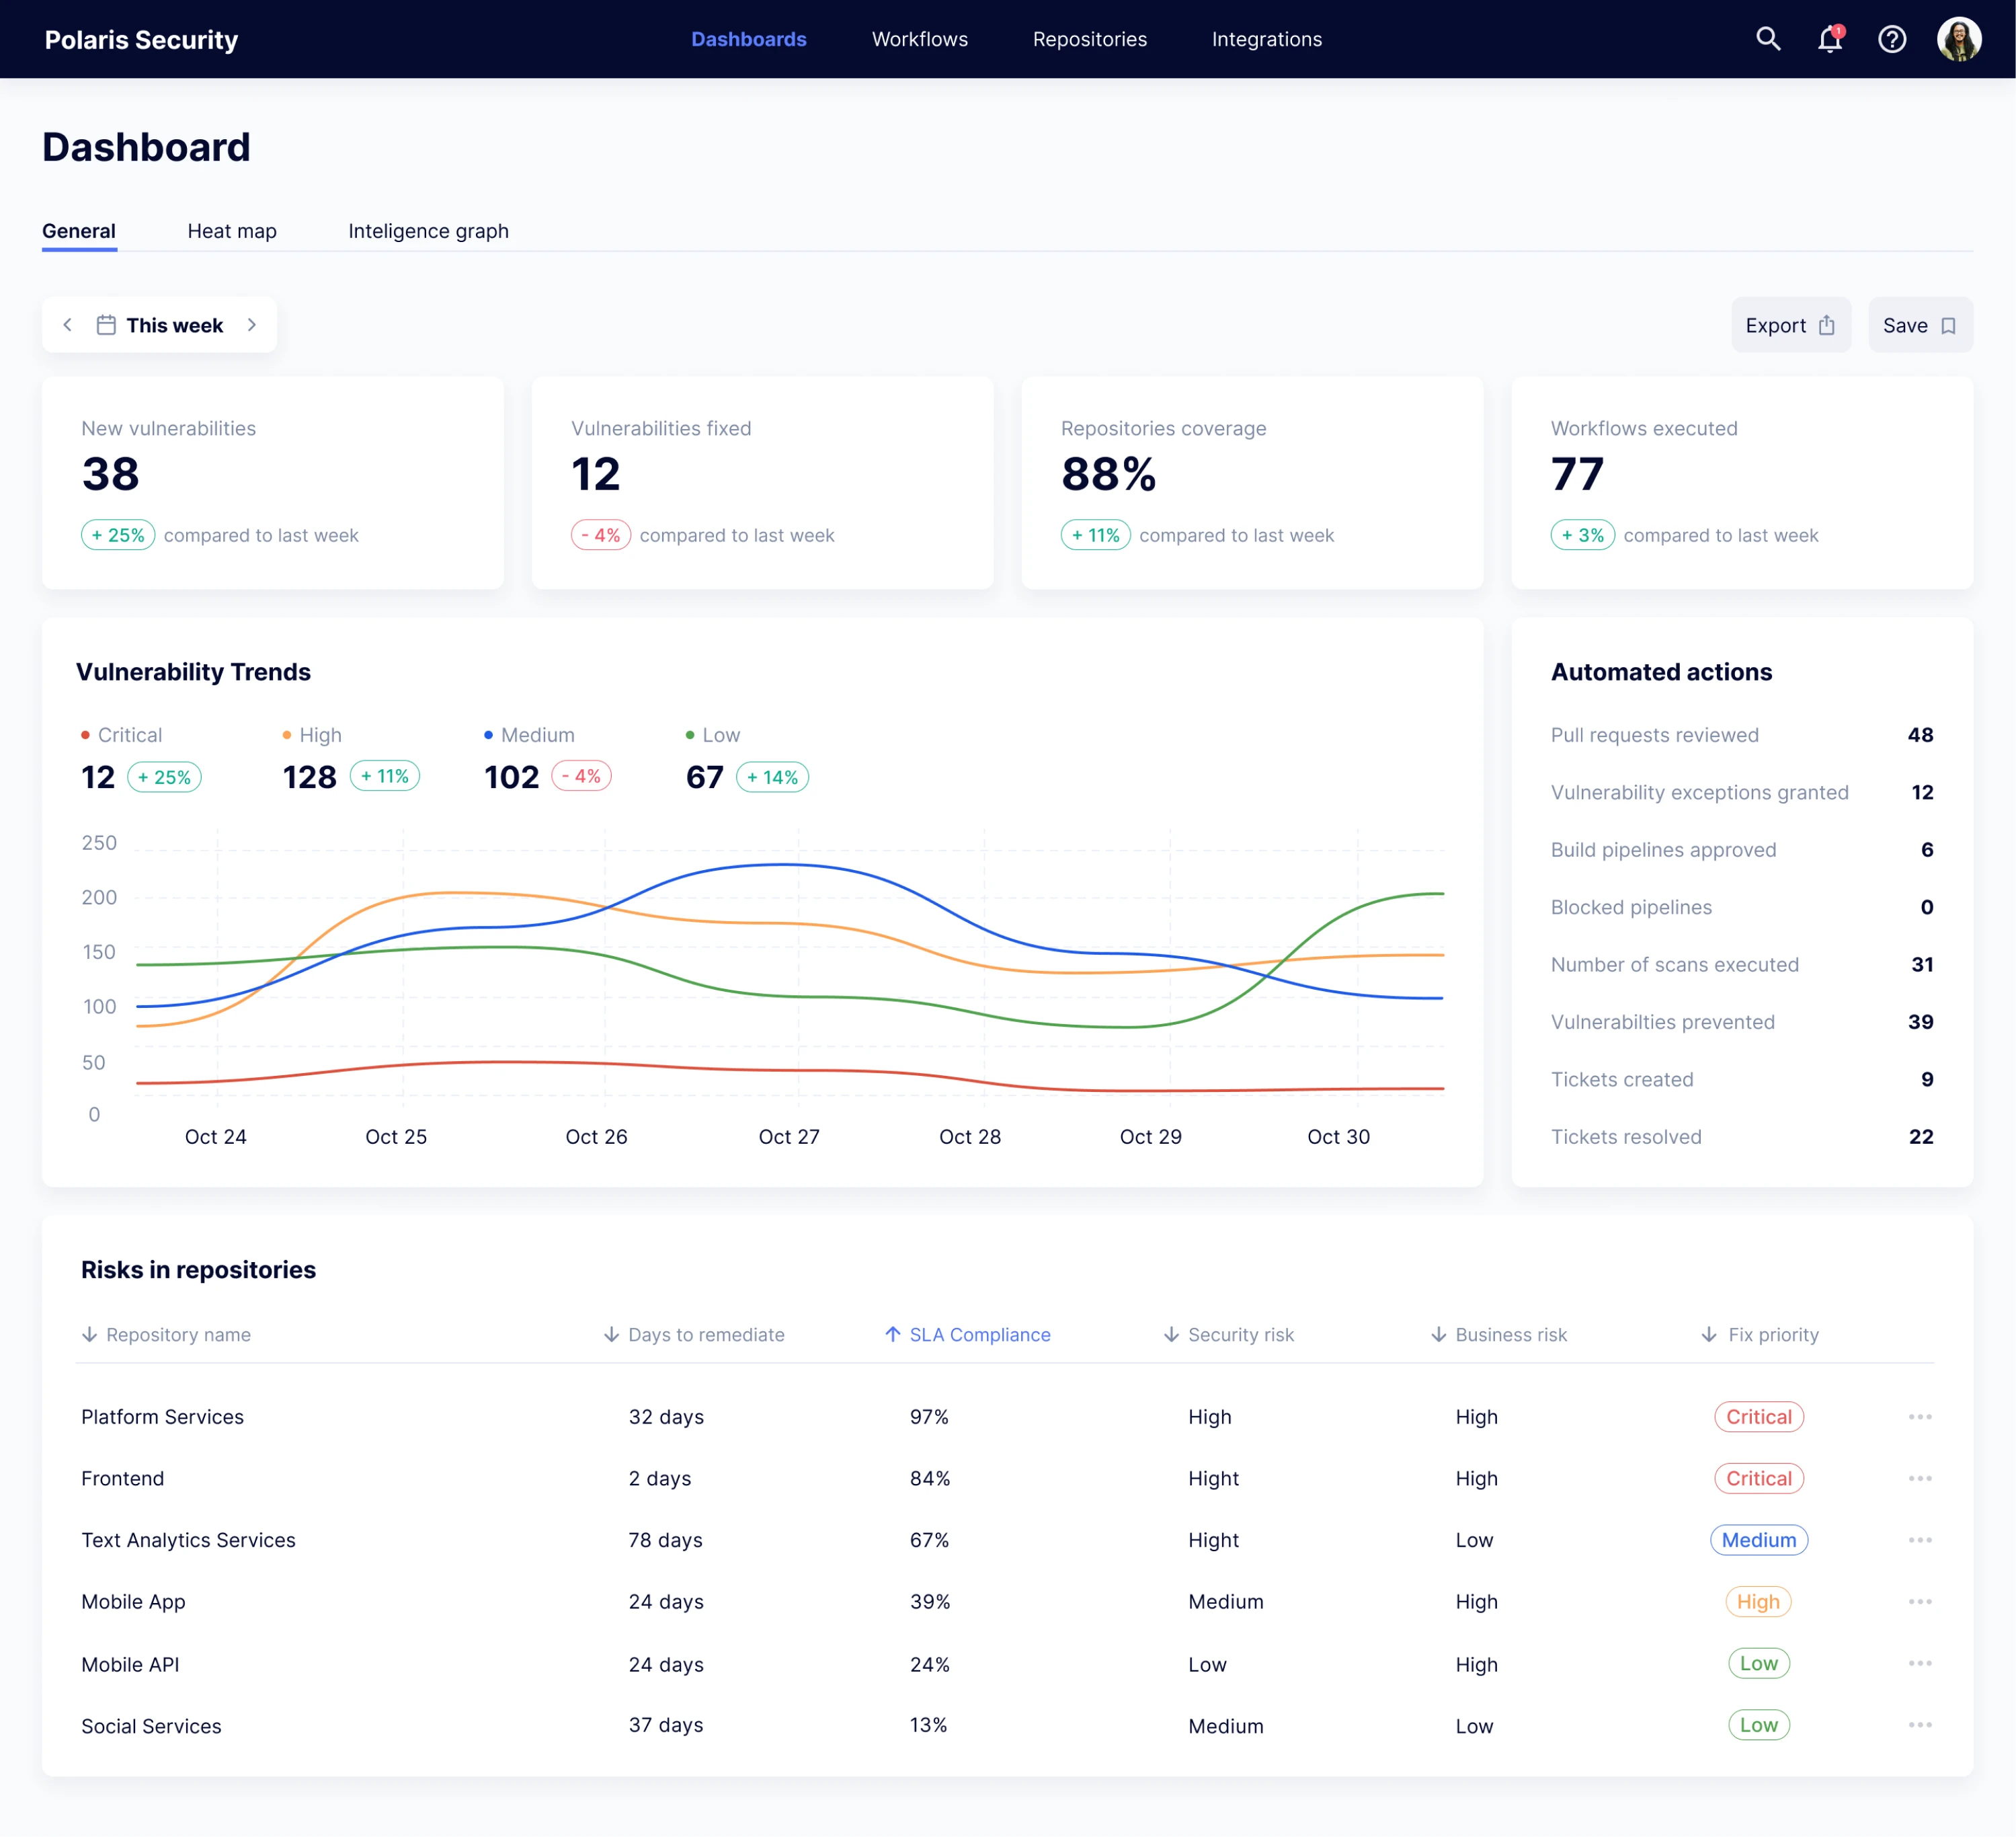
Task: Open the user profile avatar
Action: 1958,39
